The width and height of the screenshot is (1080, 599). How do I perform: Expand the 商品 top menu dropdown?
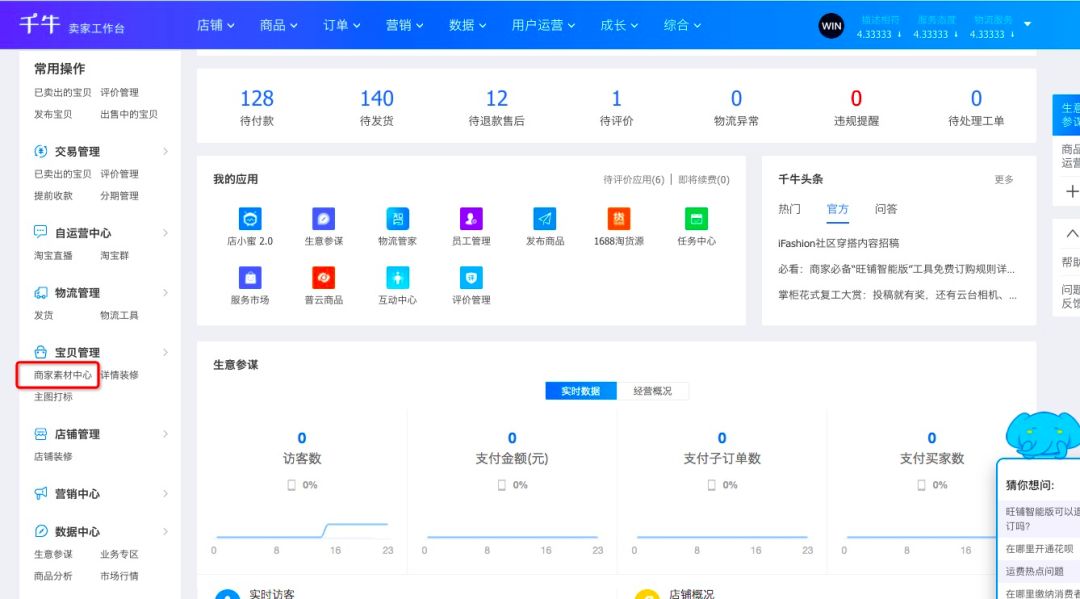[x=278, y=25]
